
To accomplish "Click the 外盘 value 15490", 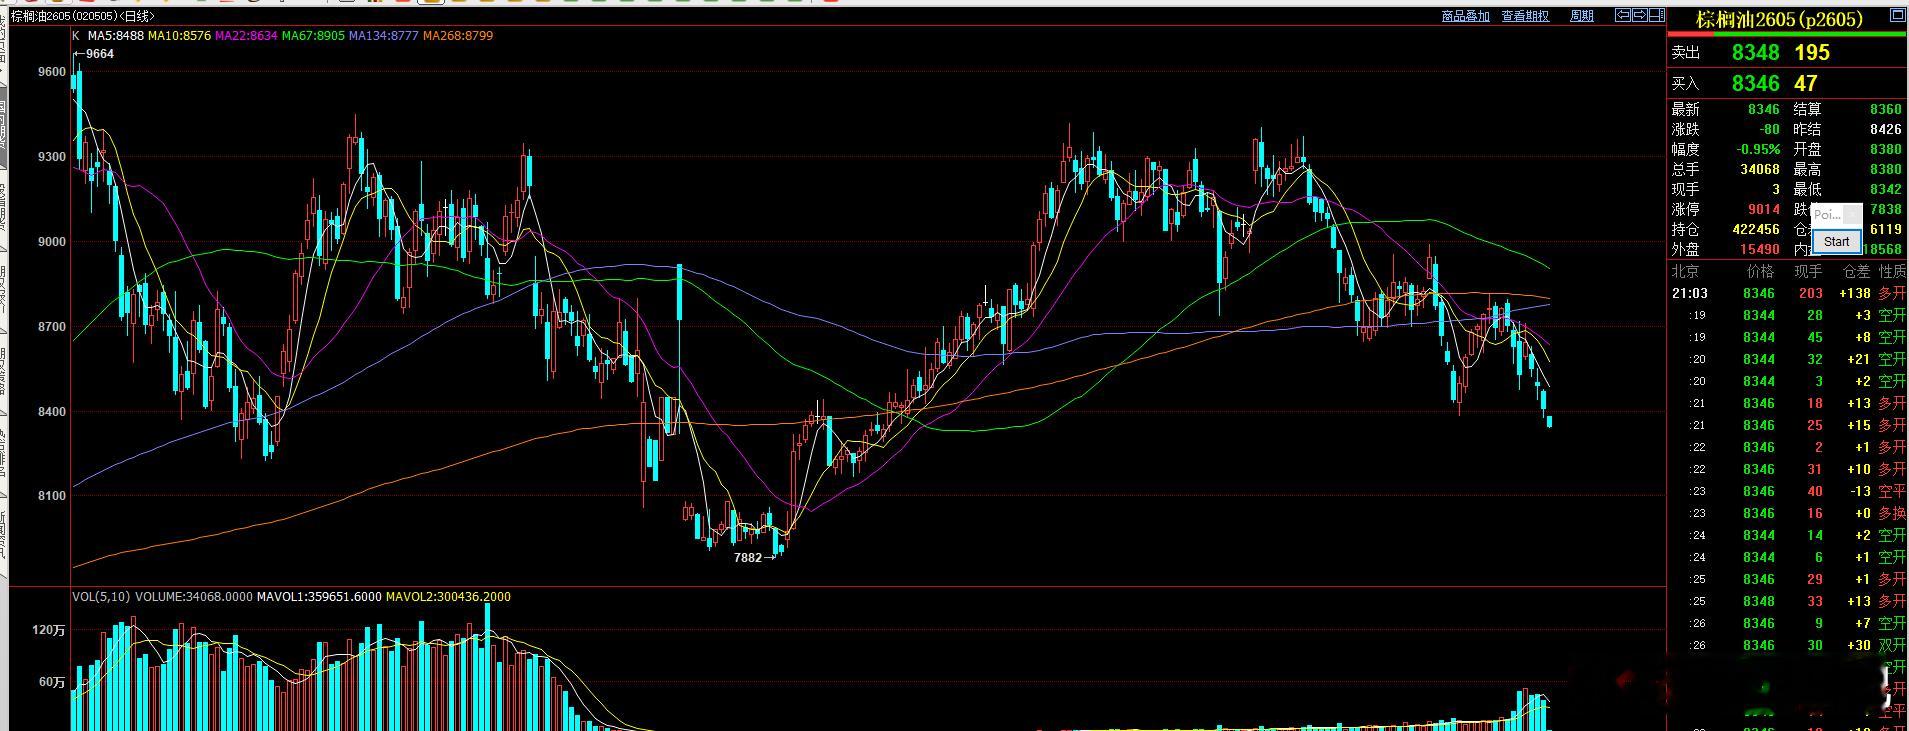I will click(x=1760, y=249).
